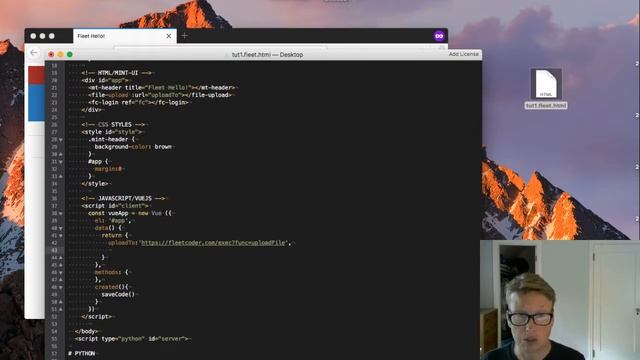This screenshot has width=640, height=360.
Task: Click background-color: brown line
Action: coord(133,147)
